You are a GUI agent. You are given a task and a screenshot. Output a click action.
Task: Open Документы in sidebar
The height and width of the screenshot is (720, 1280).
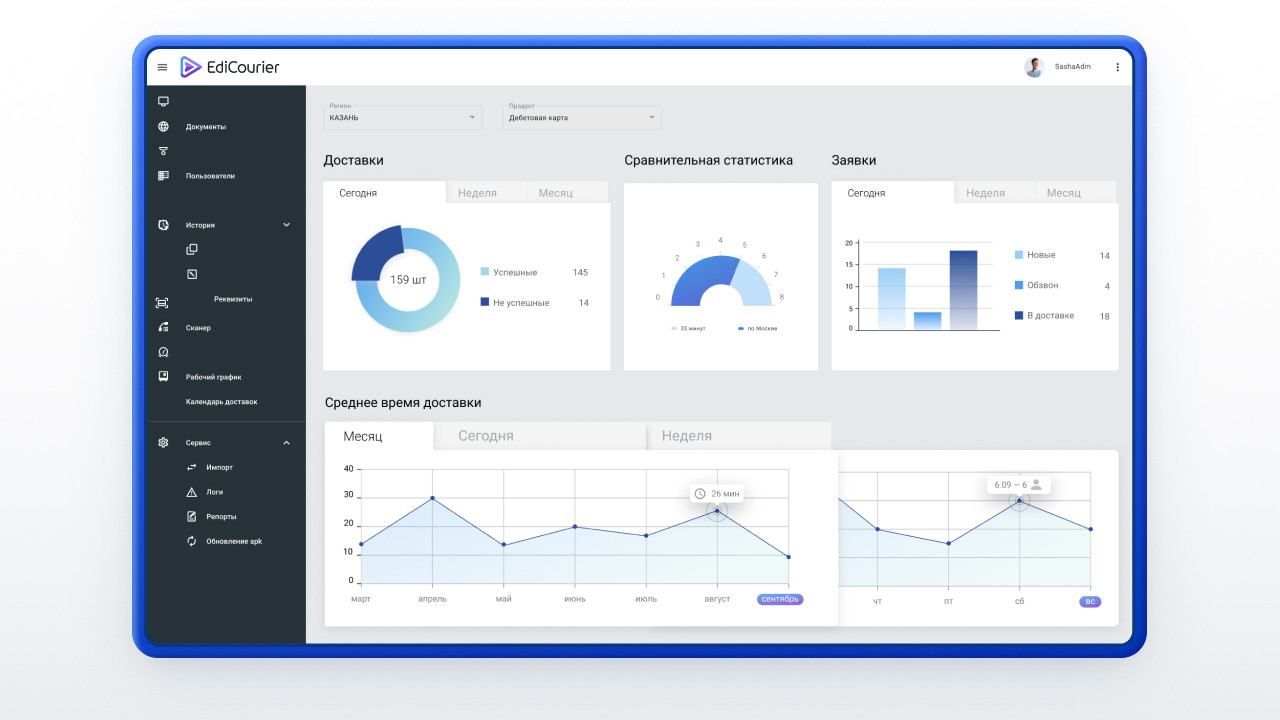click(x=206, y=127)
